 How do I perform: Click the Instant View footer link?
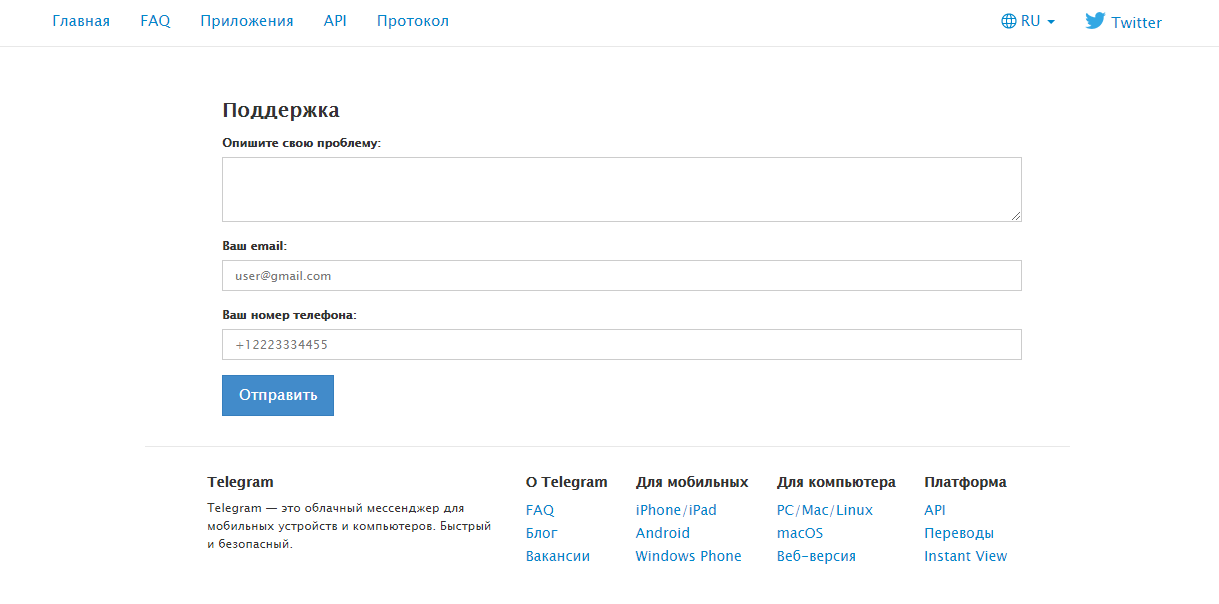[x=965, y=556]
